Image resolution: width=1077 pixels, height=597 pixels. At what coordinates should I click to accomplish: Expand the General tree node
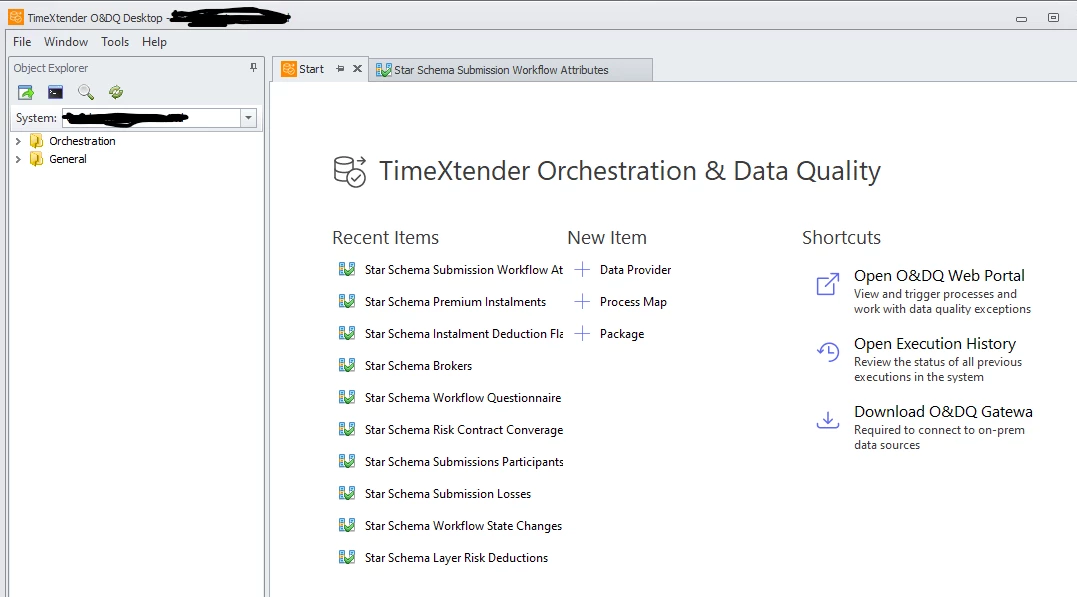19,159
